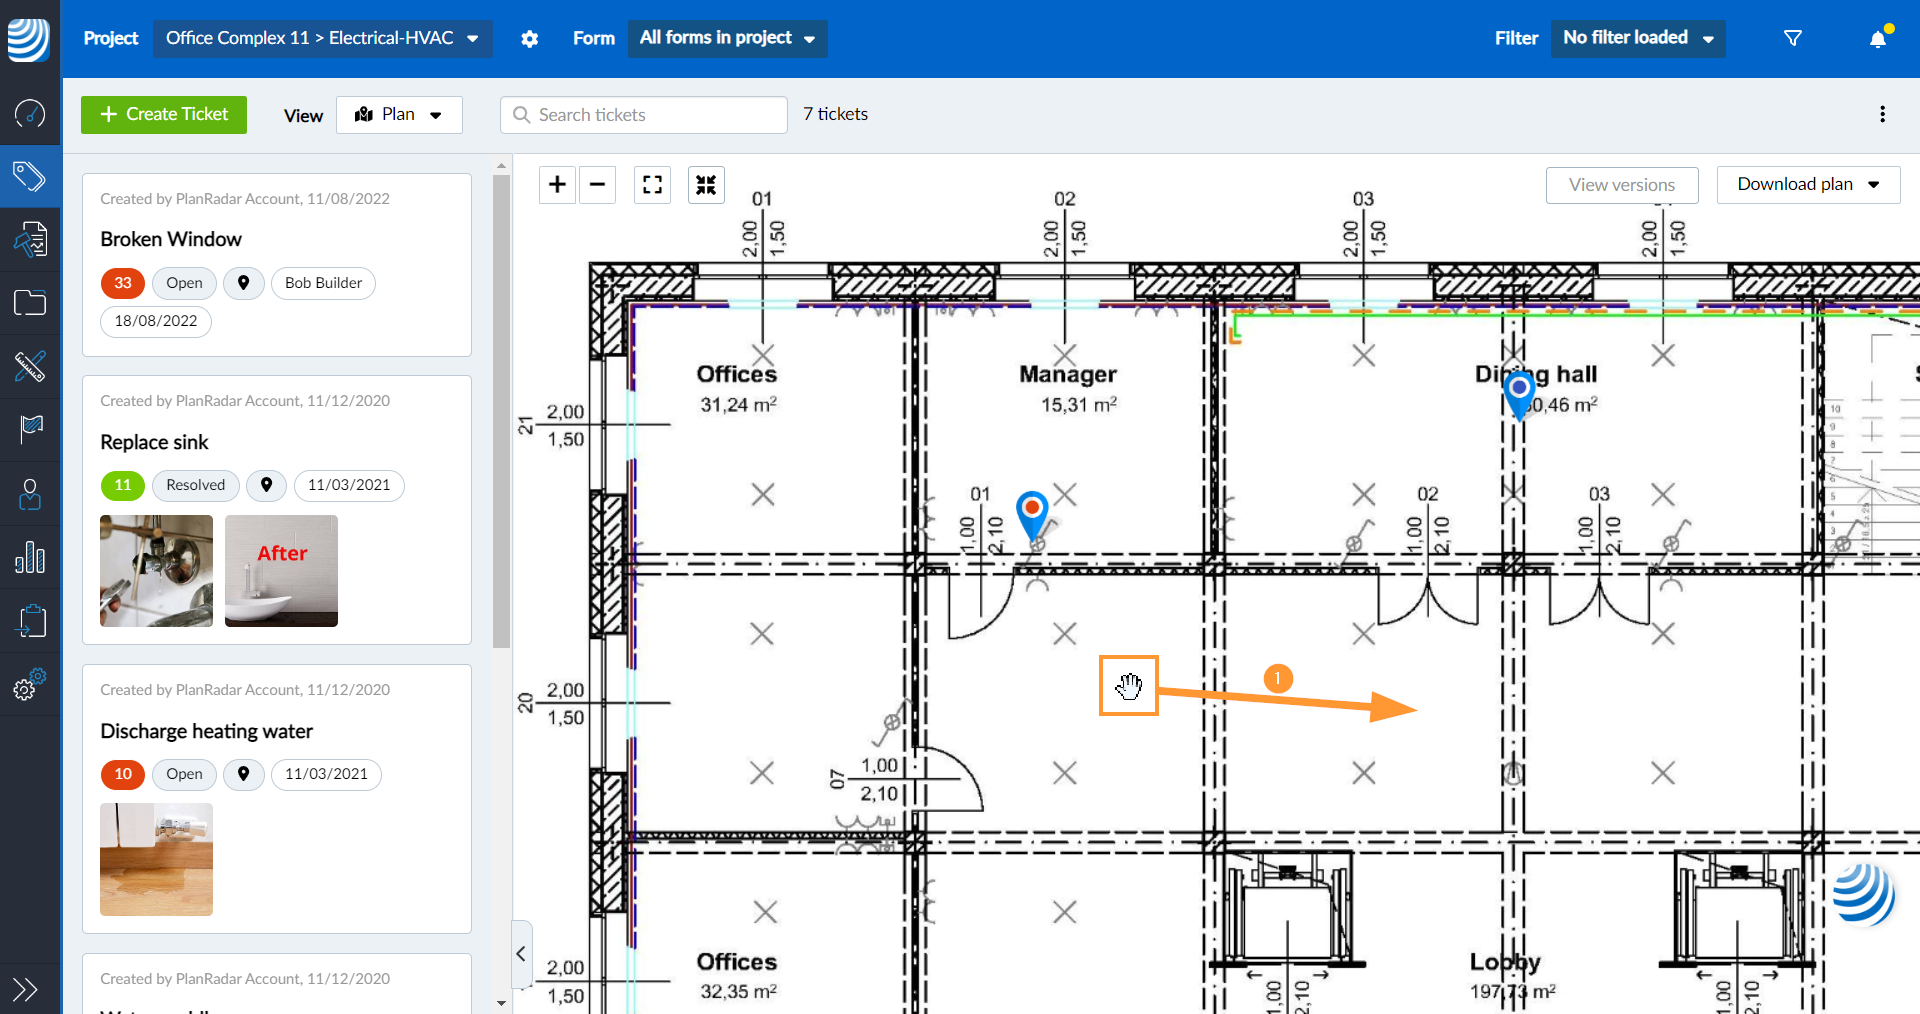Open the schedule flag sidebar icon
The height and width of the screenshot is (1014, 1920).
[x=30, y=429]
